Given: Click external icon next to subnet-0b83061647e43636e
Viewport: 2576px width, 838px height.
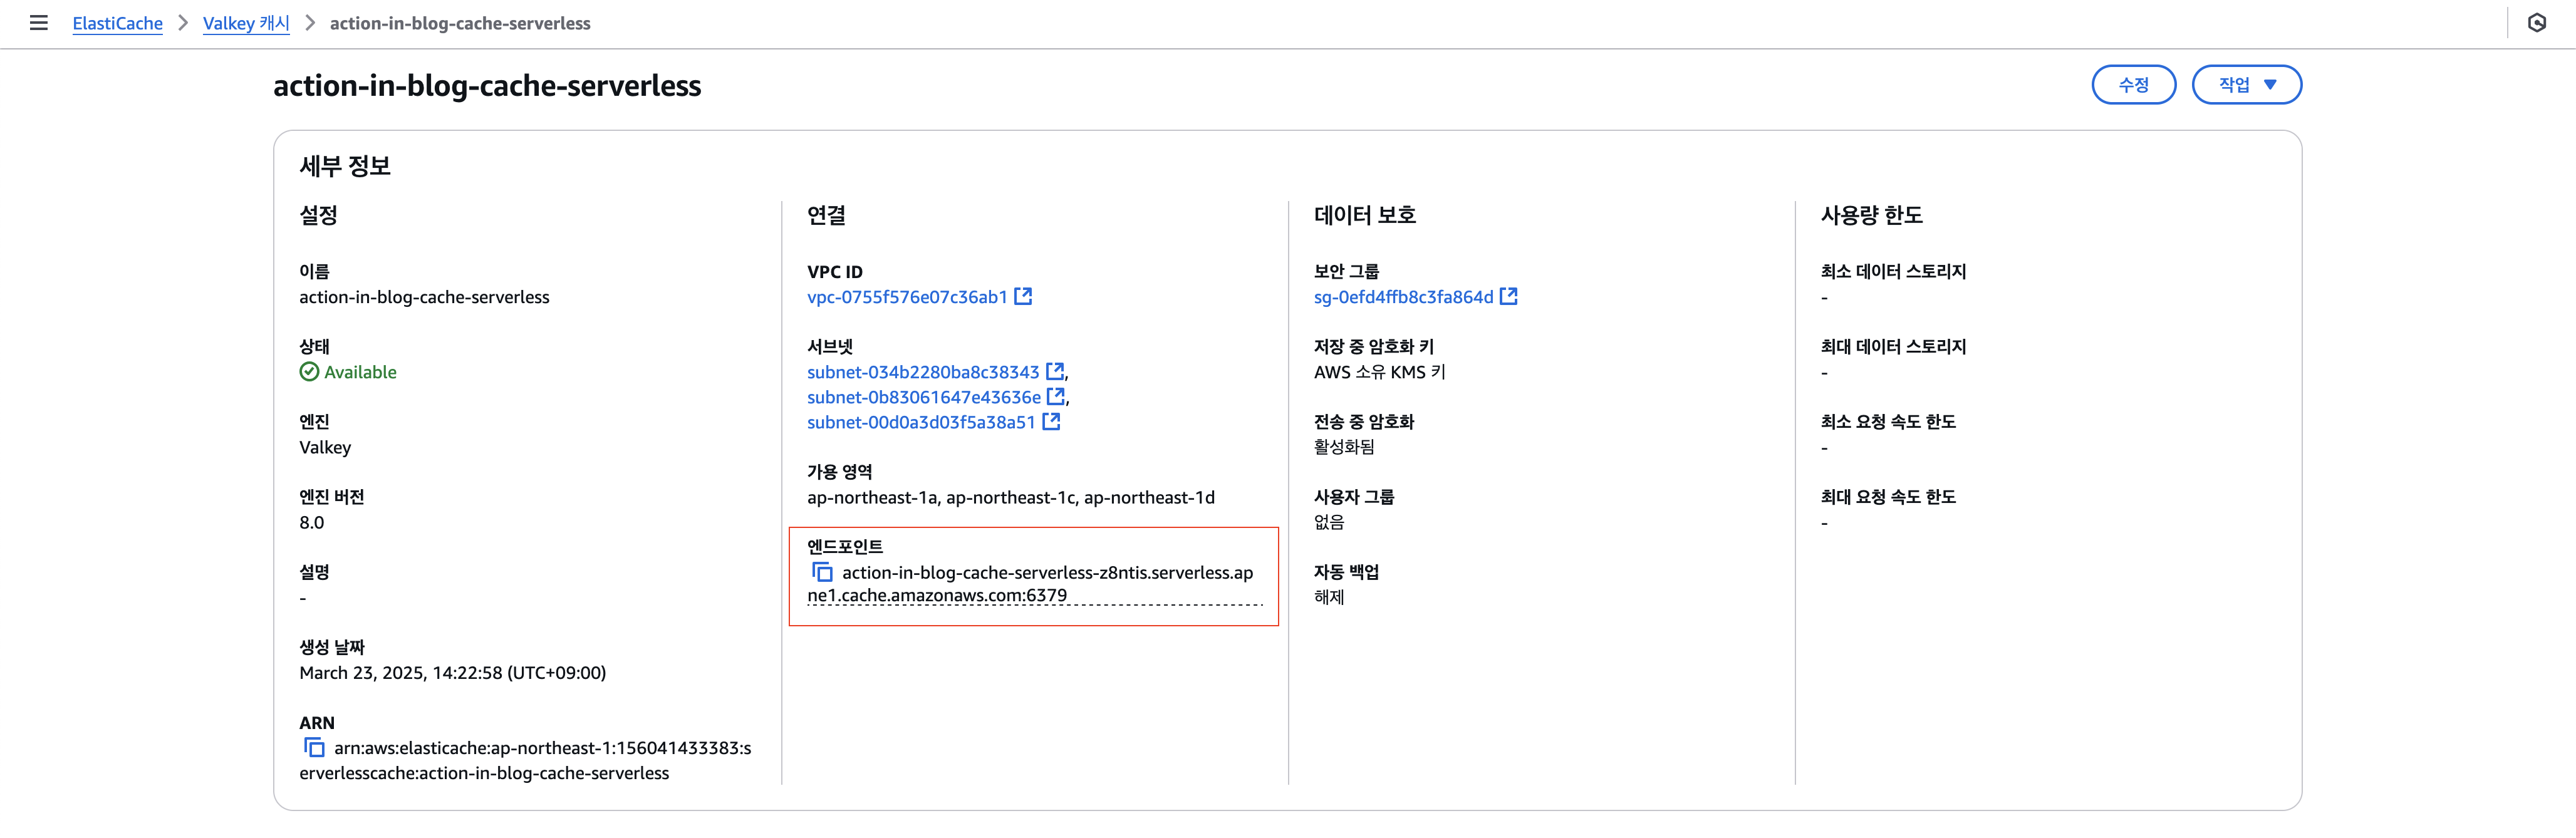Looking at the screenshot, I should point(1055,396).
